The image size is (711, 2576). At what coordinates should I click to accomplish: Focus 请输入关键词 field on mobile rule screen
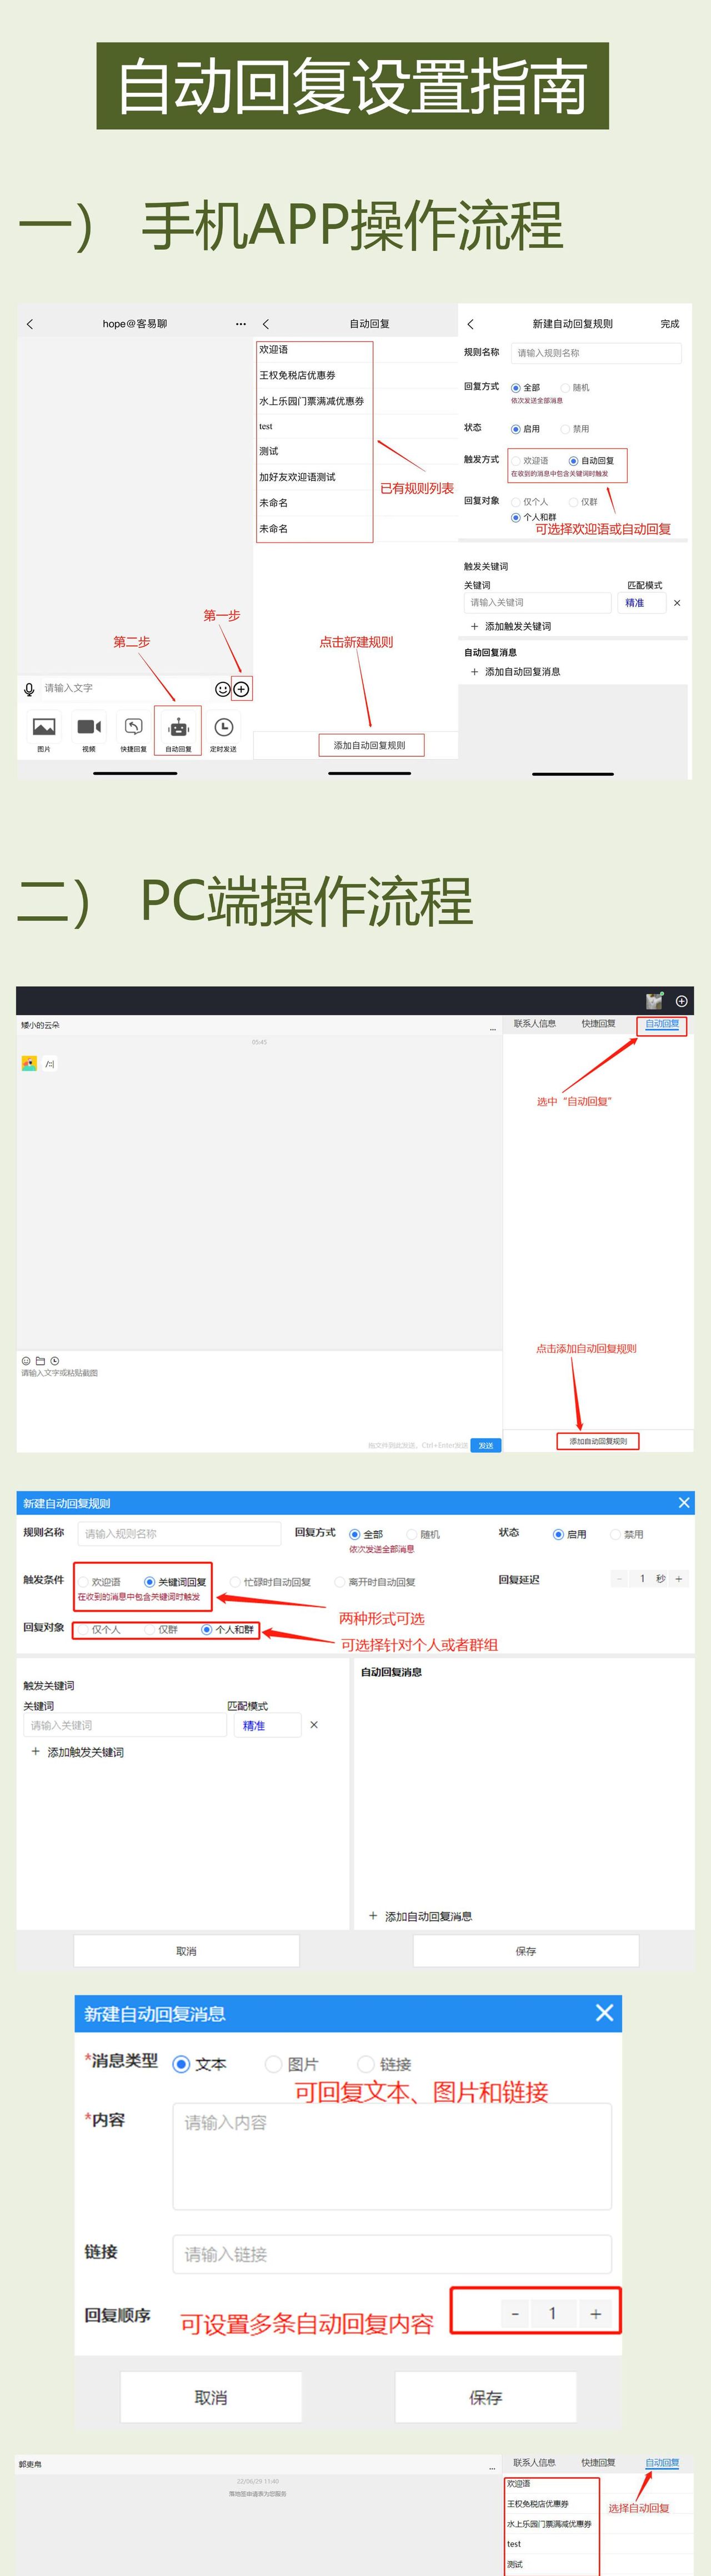(x=538, y=603)
